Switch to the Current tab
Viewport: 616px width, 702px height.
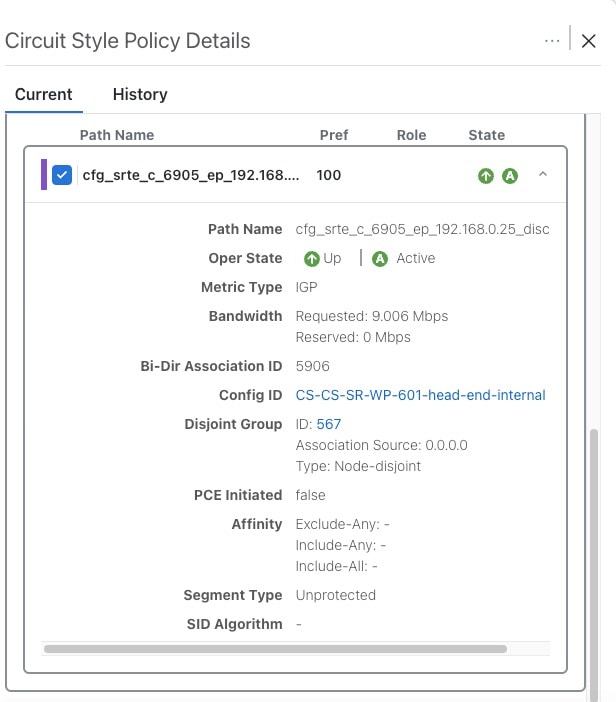[x=43, y=94]
